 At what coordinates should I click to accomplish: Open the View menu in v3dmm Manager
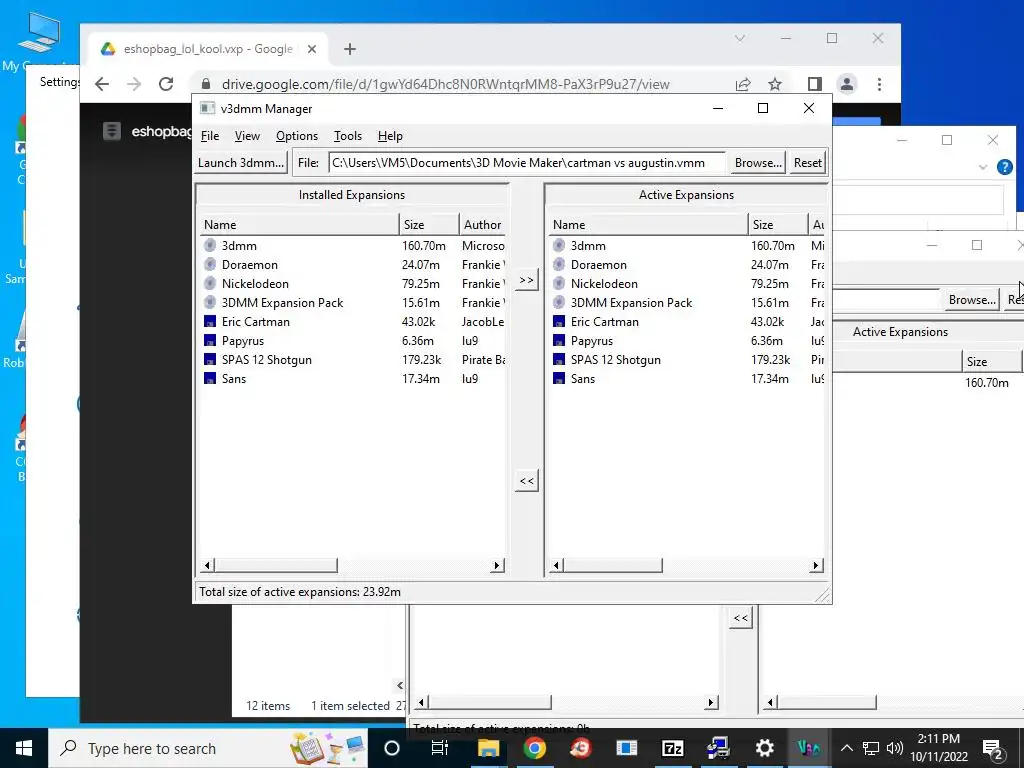click(x=247, y=136)
